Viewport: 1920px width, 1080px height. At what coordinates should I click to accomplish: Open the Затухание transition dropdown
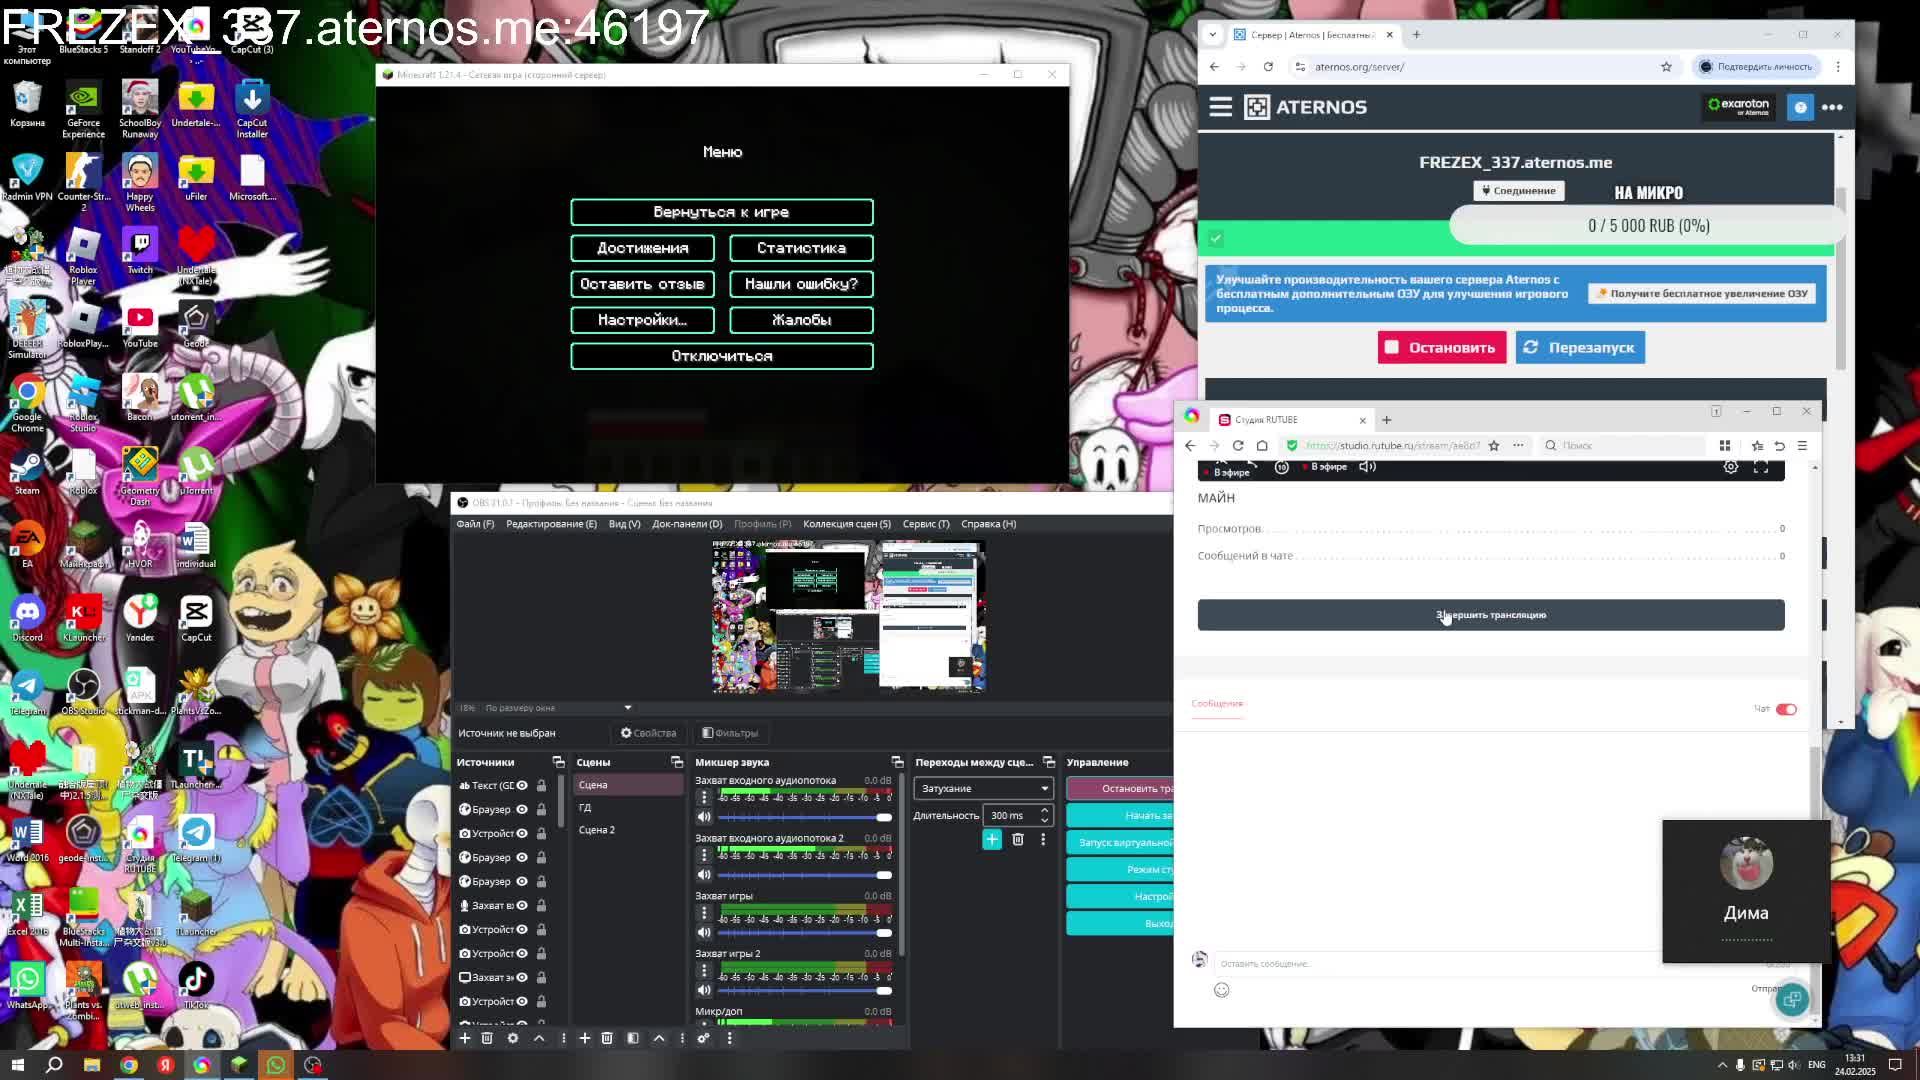pyautogui.click(x=982, y=788)
